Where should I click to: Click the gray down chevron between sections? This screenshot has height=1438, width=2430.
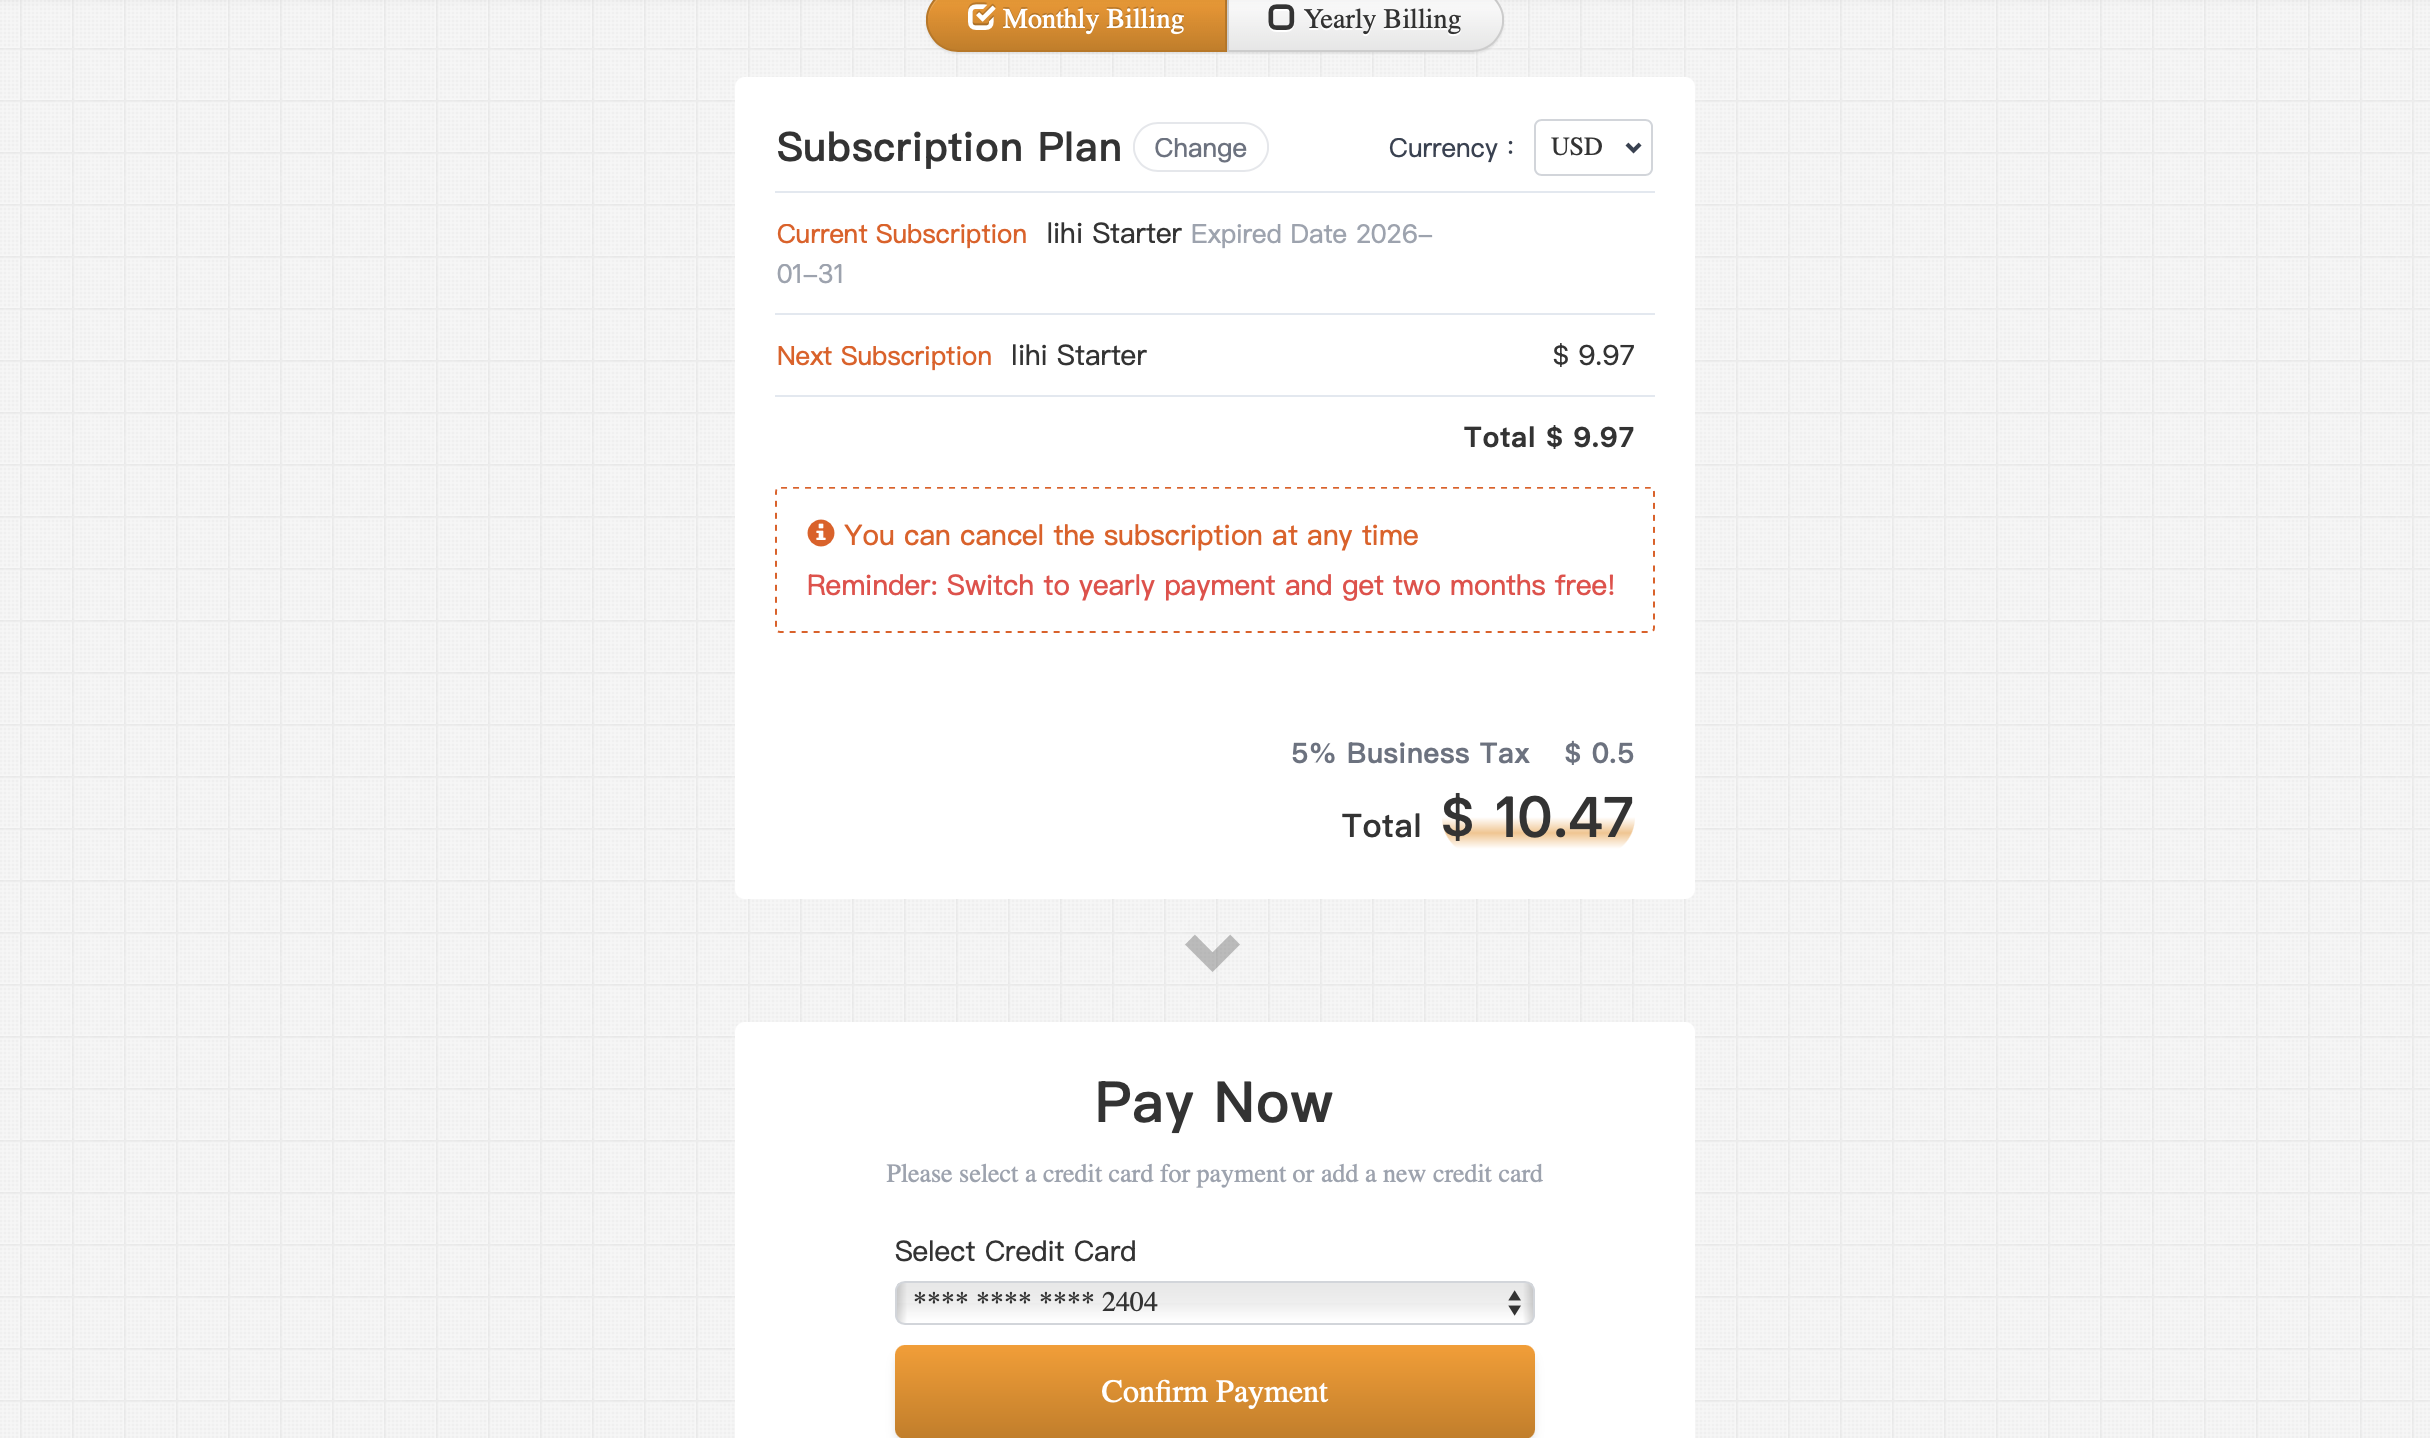tap(1212, 951)
